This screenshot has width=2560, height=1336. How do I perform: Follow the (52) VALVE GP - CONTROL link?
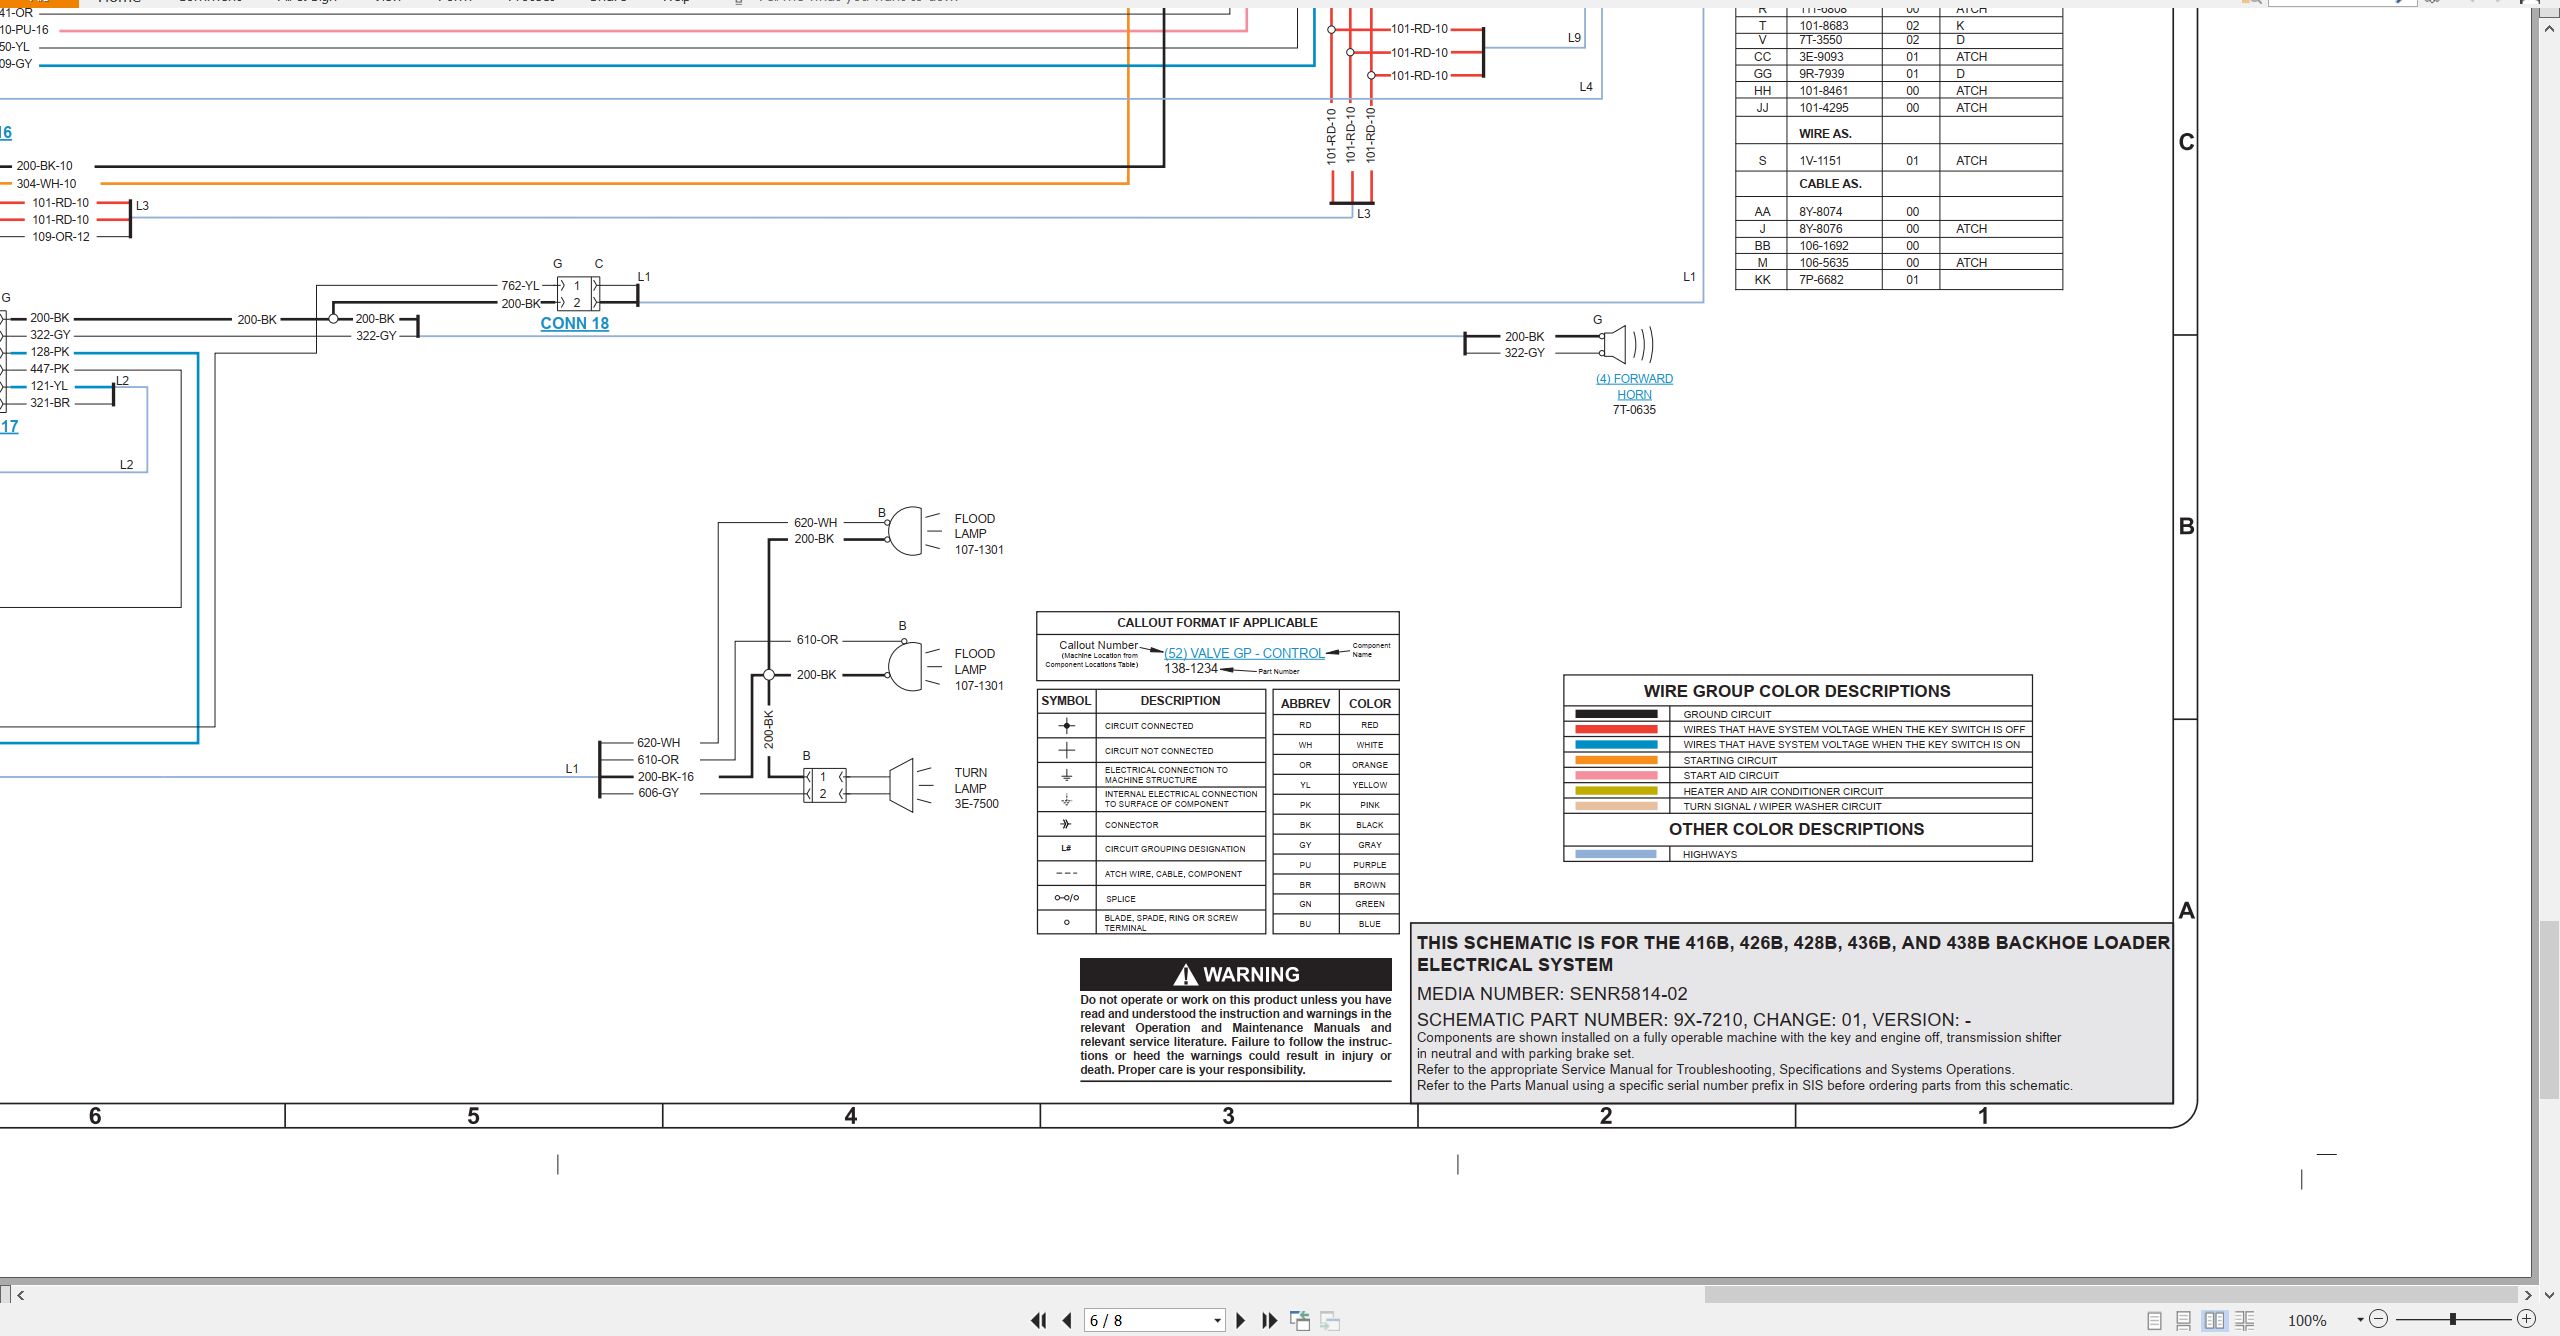(1244, 653)
